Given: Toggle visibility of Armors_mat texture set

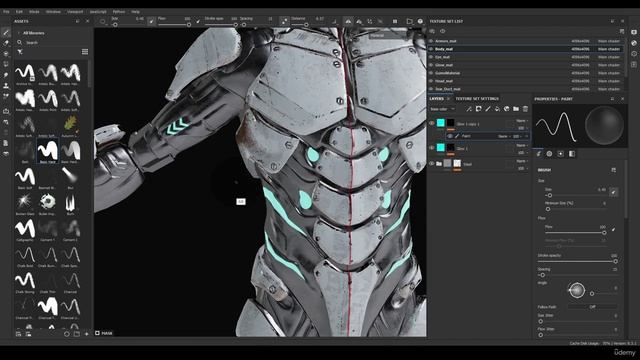Looking at the screenshot, I should click(x=431, y=41).
